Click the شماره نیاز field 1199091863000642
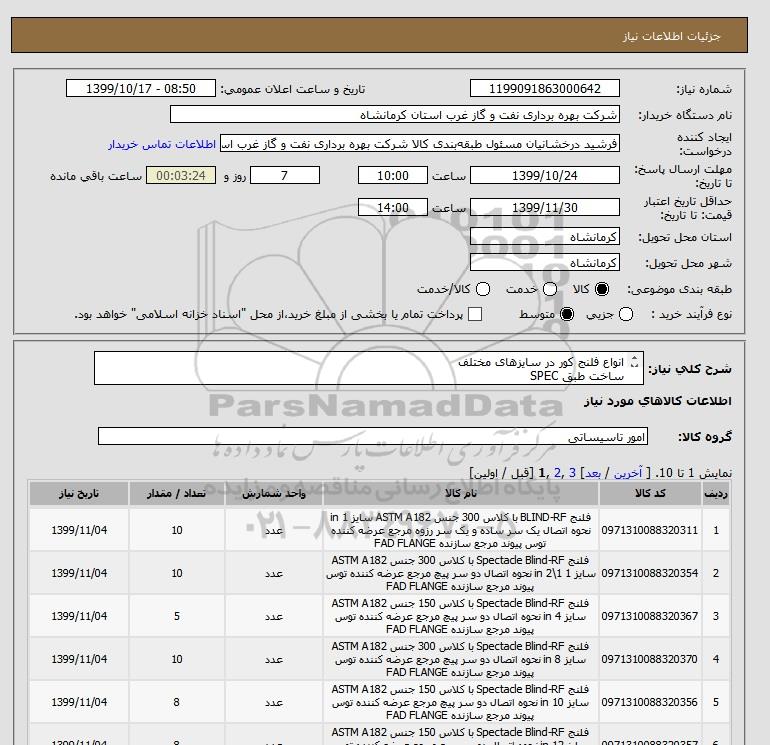Viewport: 770px width, 745px height. tap(545, 88)
